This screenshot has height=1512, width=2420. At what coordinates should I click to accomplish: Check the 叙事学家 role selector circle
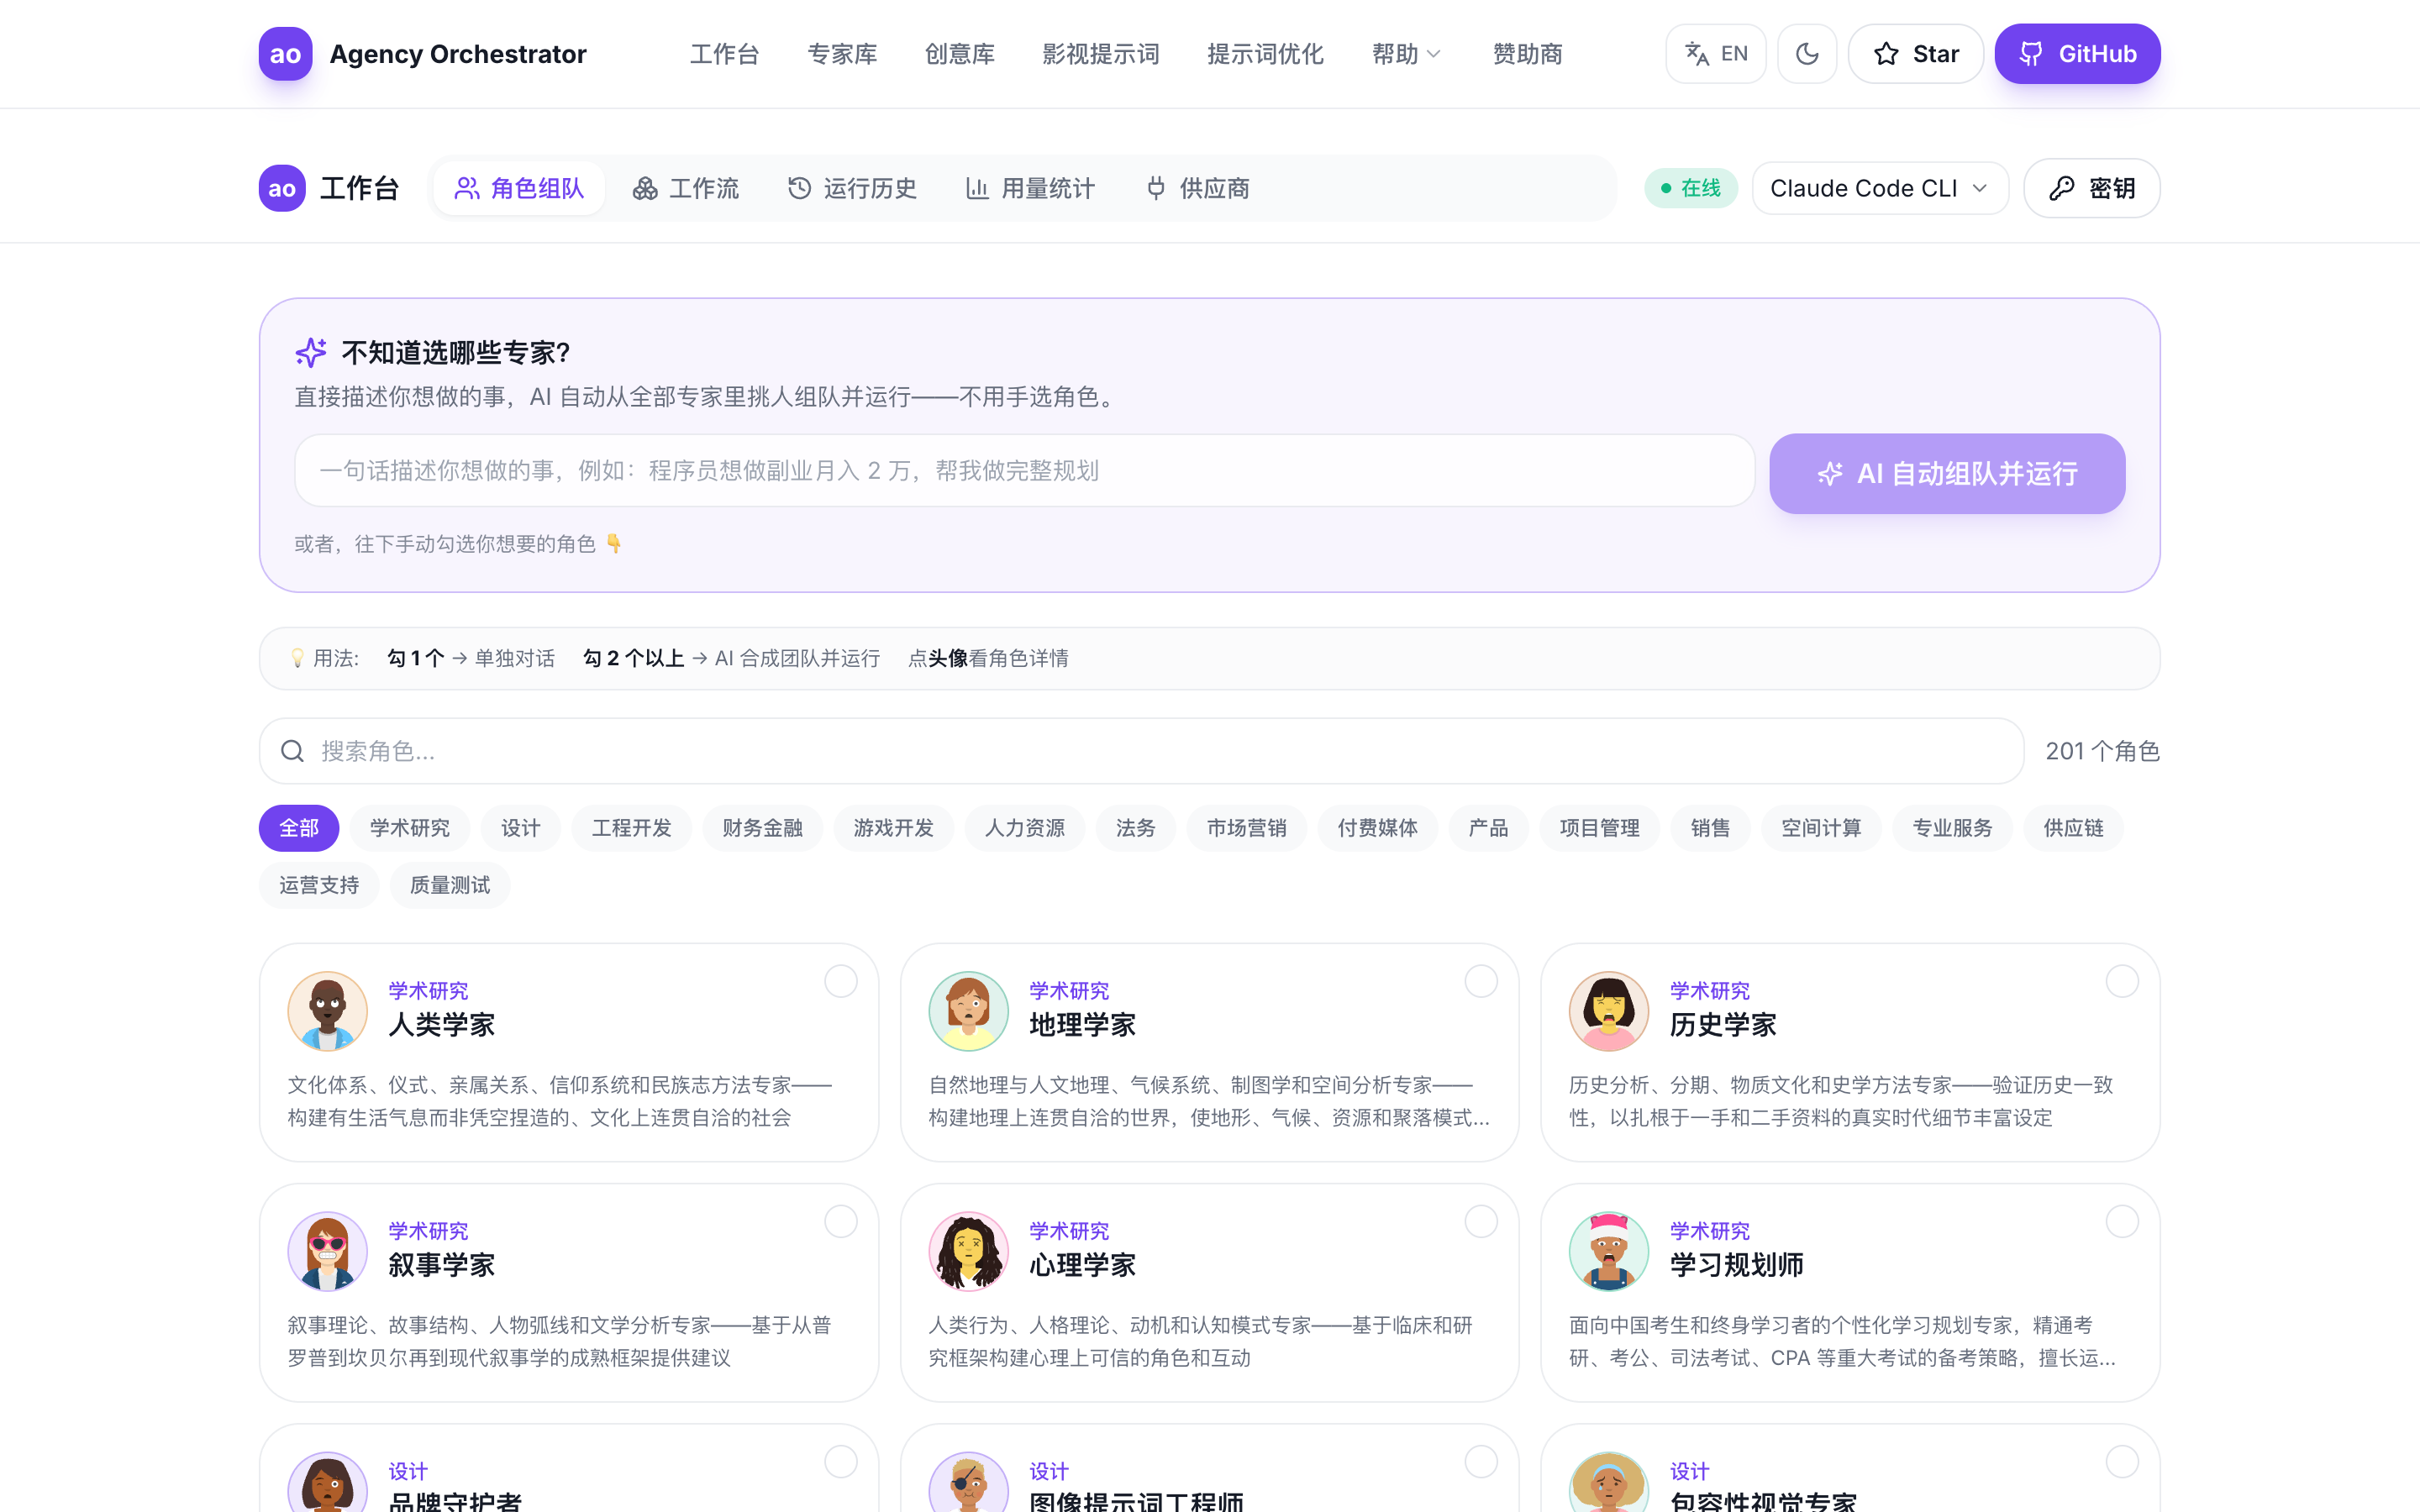point(841,1221)
